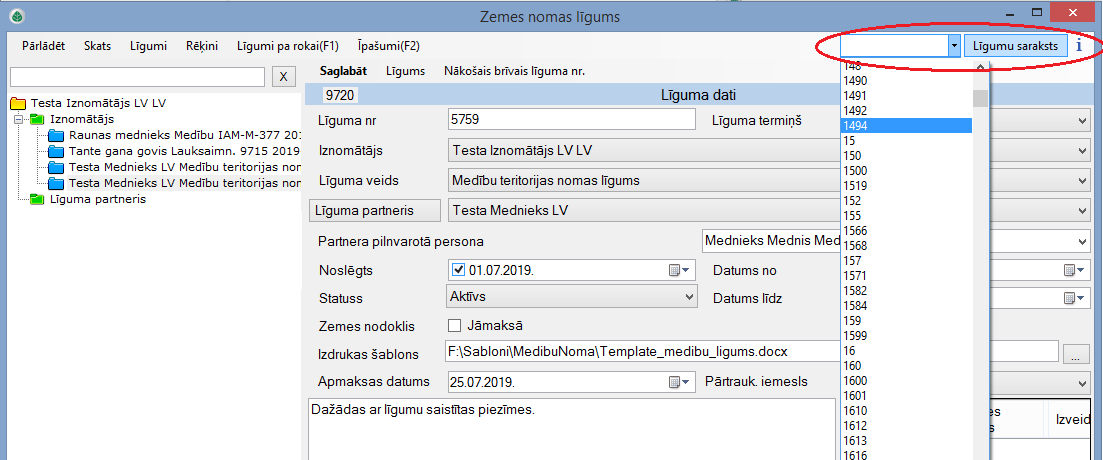
Task: Select 1566 in the dropdown list
Action: (907, 231)
